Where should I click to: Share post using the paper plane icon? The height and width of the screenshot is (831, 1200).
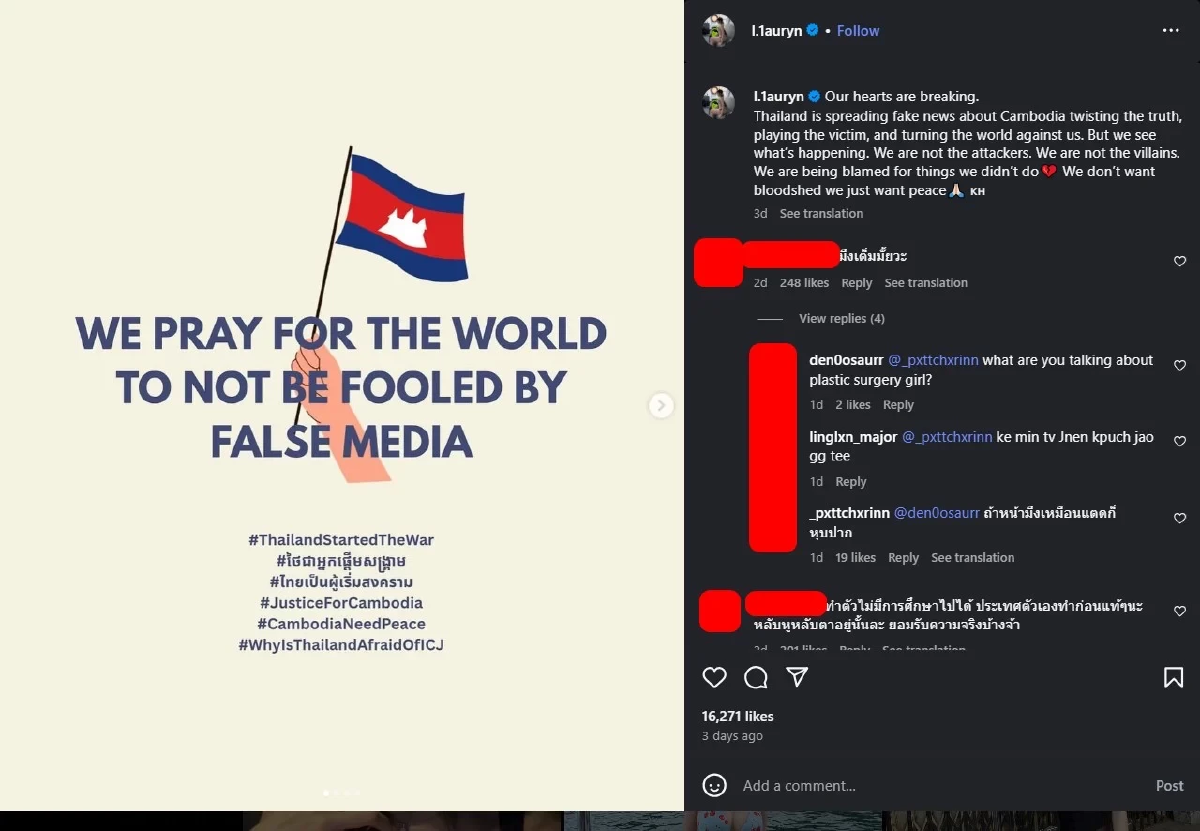[797, 678]
